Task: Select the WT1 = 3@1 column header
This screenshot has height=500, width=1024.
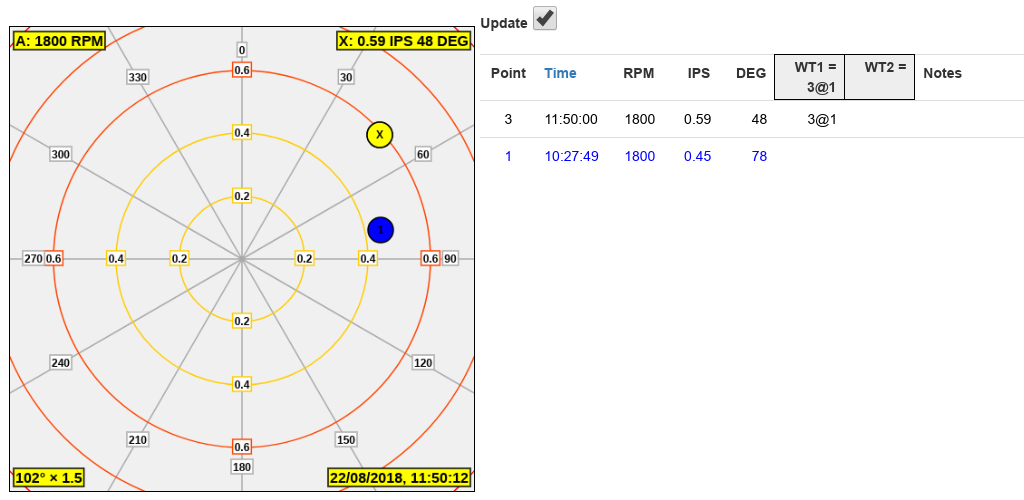Action: pos(809,78)
